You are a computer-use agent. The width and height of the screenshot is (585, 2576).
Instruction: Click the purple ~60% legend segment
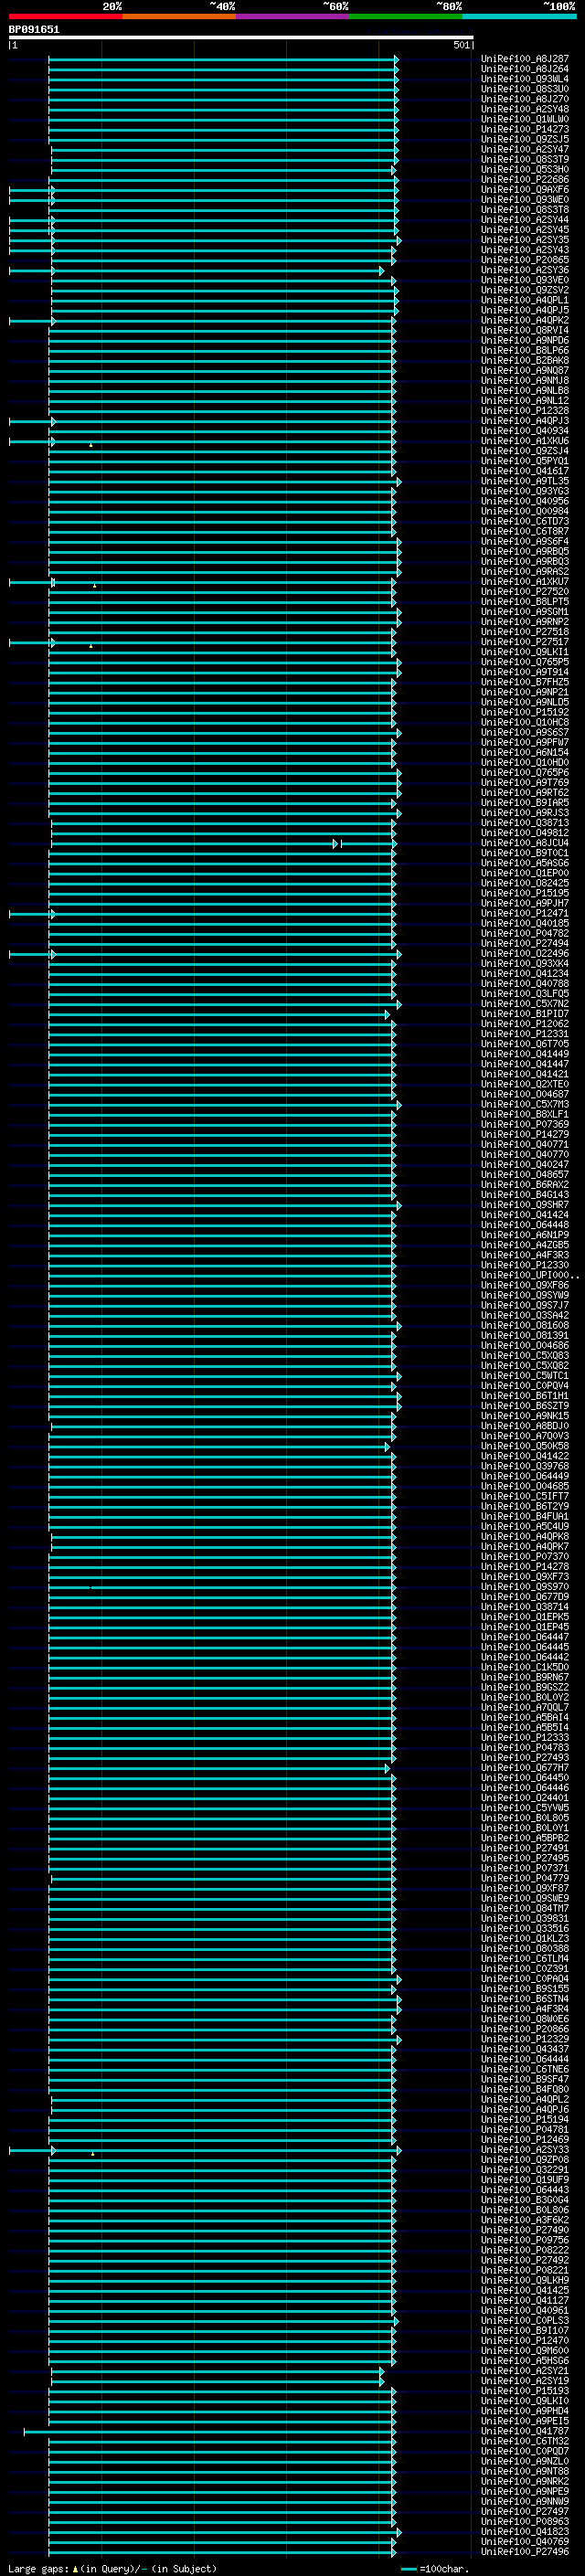pos(293,17)
